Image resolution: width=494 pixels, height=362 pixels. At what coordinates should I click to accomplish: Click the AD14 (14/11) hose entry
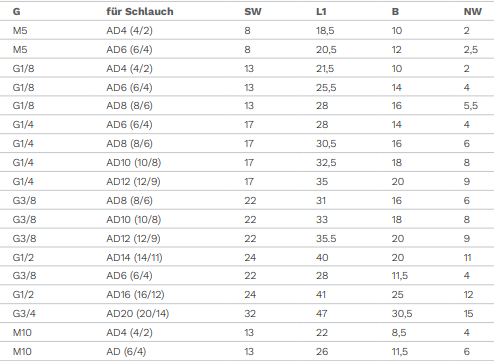click(x=134, y=258)
